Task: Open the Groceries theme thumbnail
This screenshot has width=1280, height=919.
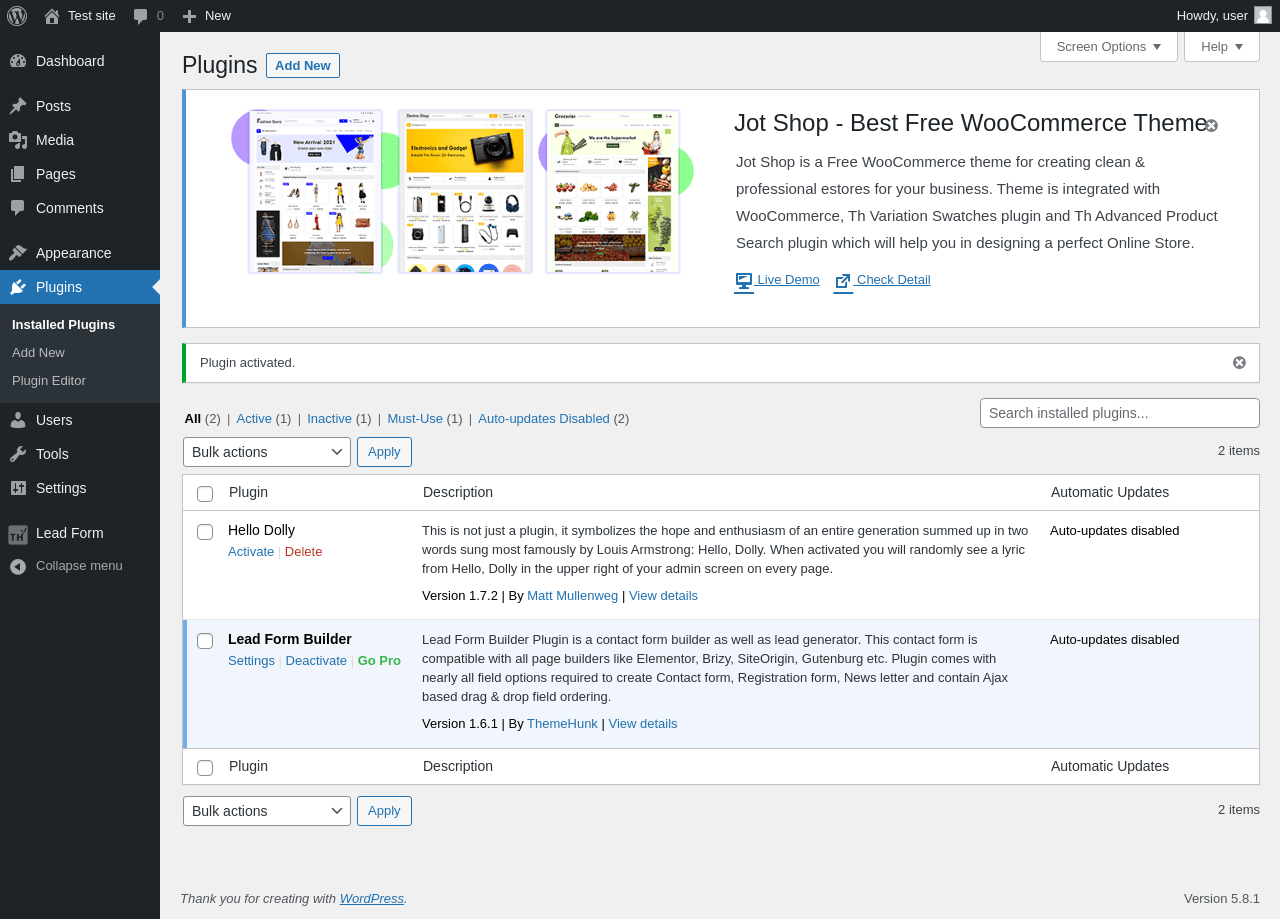Action: click(613, 191)
